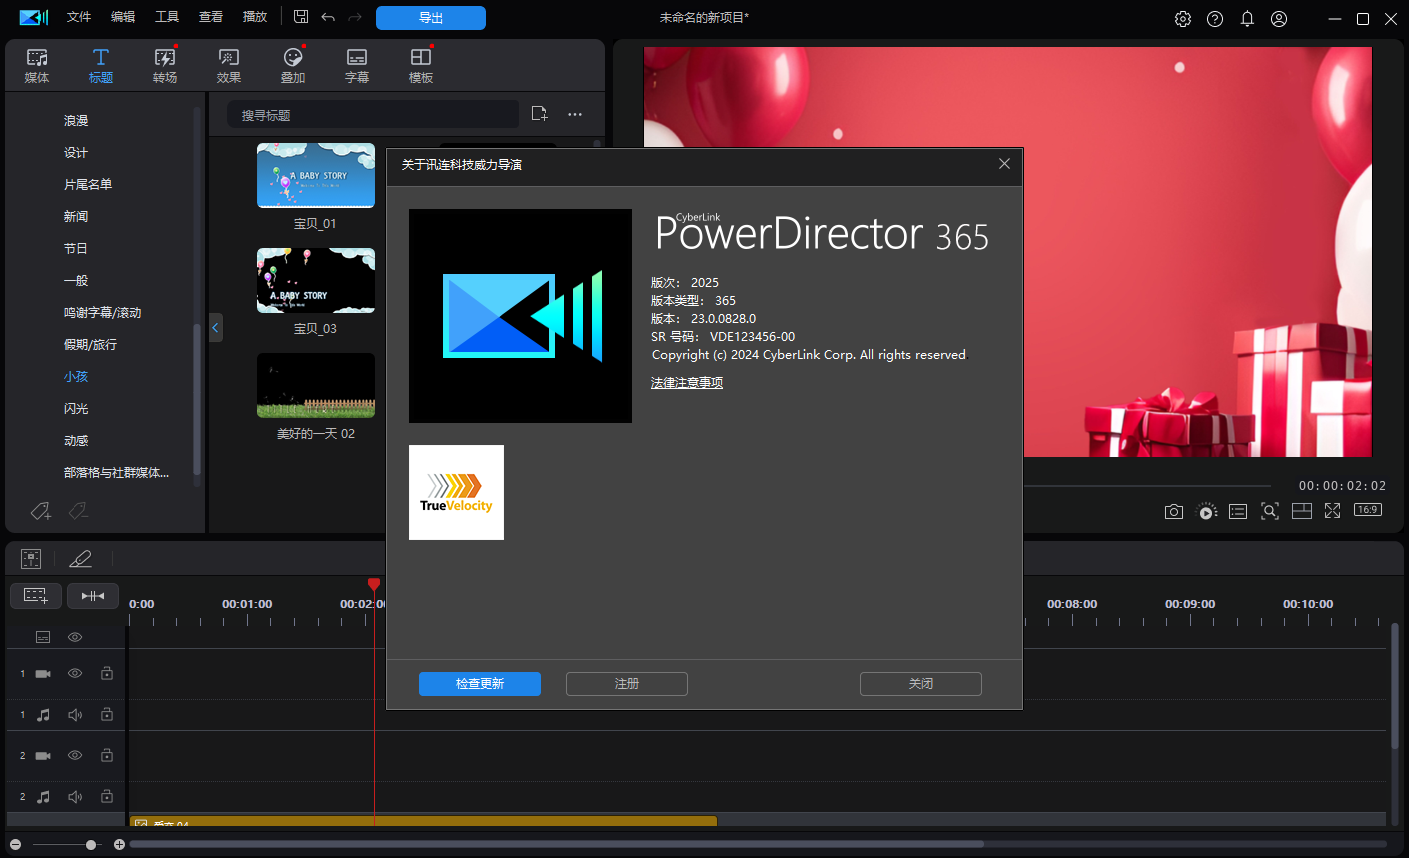Open the 16:9 aspect ratio selector

(x=1368, y=510)
